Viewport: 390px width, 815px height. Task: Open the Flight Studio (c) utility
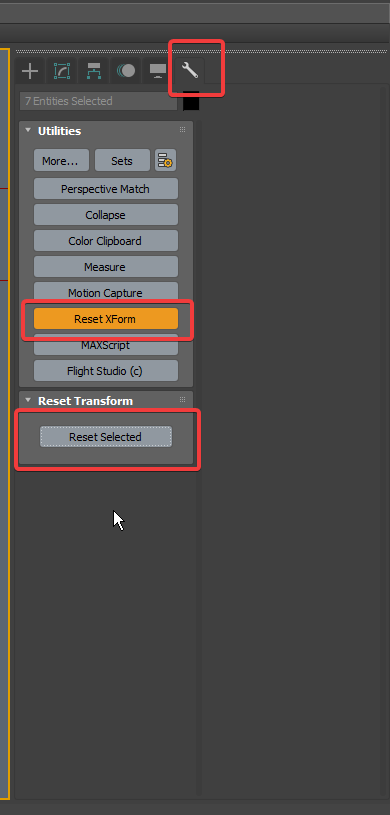(106, 371)
